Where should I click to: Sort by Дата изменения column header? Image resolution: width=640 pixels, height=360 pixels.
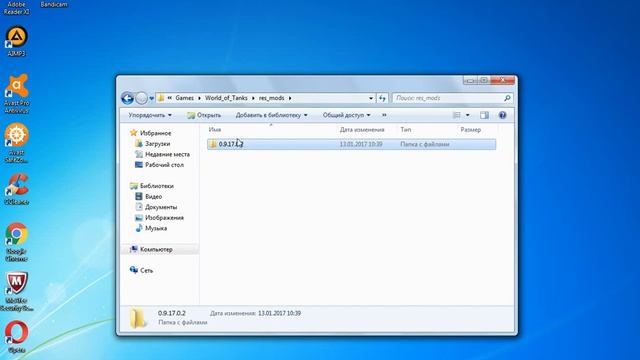pos(362,129)
